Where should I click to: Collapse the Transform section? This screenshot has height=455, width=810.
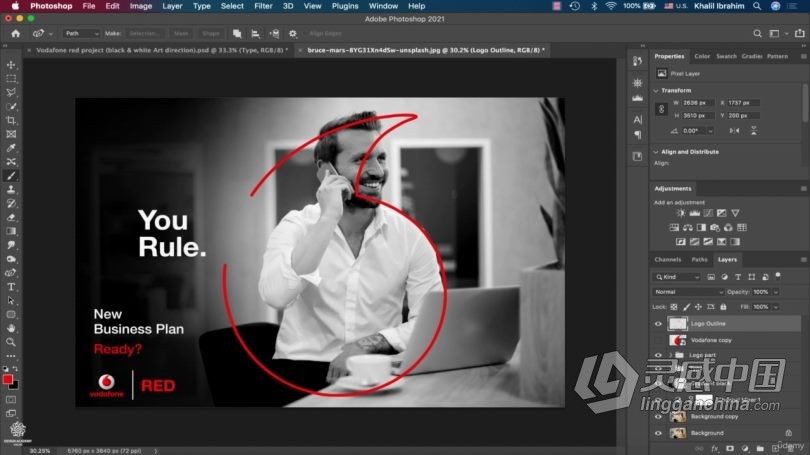pos(656,90)
